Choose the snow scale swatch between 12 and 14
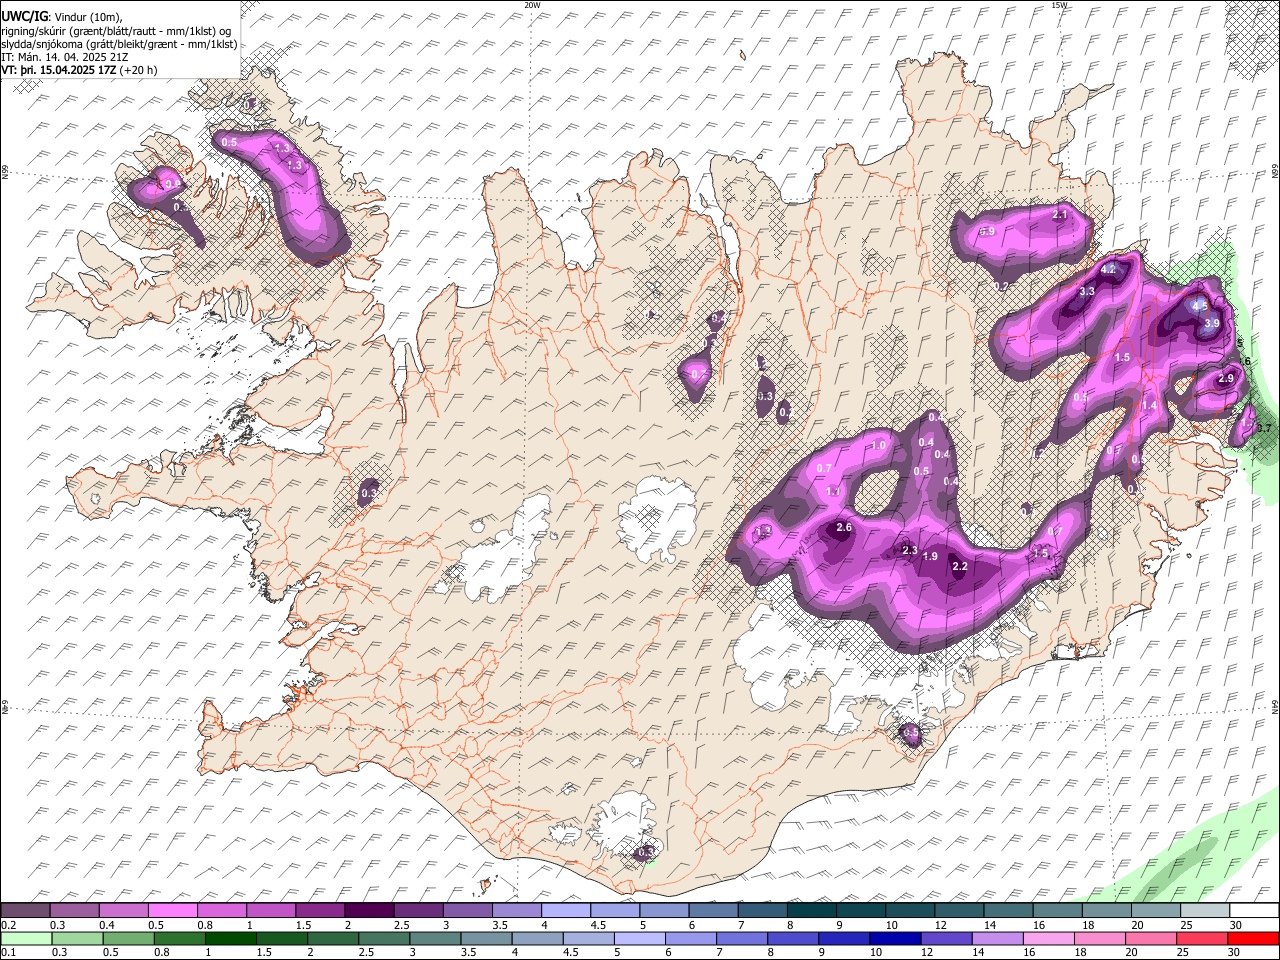 tap(958, 911)
